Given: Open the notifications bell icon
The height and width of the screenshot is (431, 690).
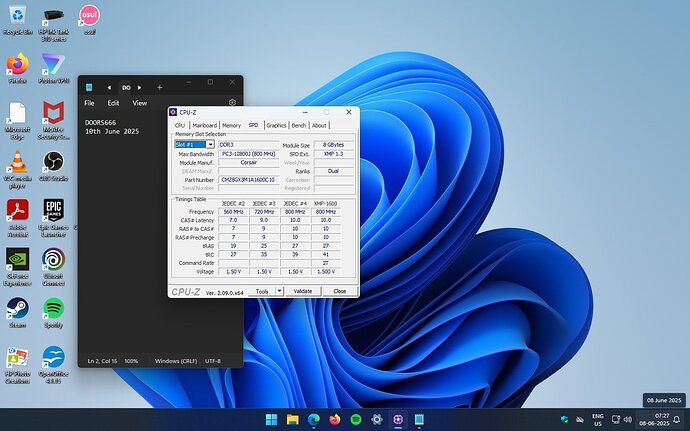Looking at the screenshot, I should click(x=677, y=420).
